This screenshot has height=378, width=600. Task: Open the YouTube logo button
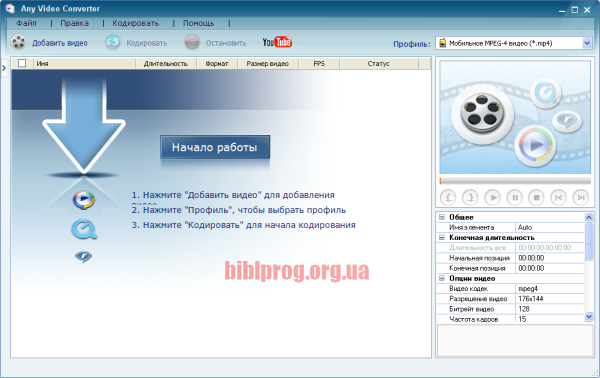tap(277, 42)
